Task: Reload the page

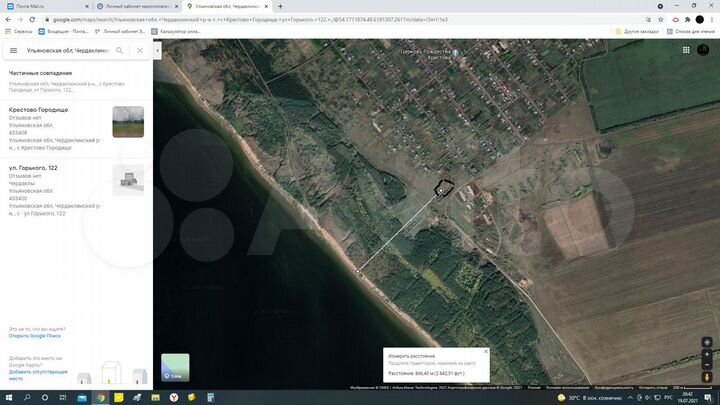Action: [x=33, y=19]
